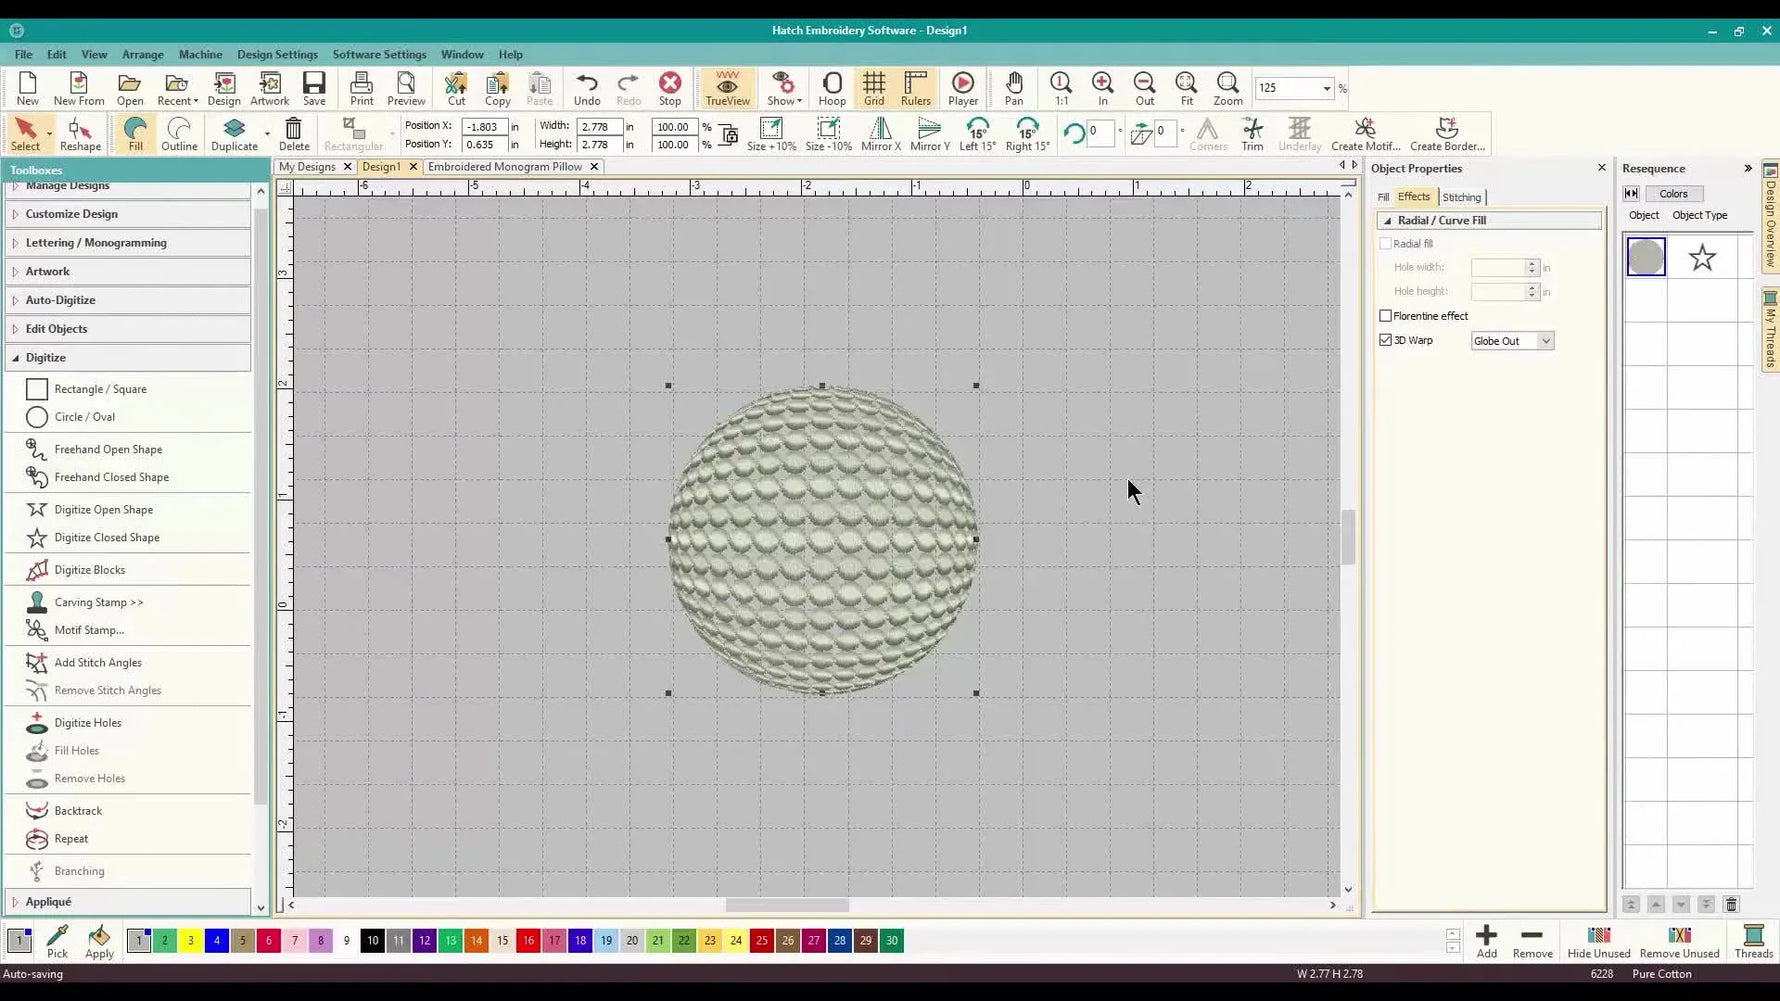Collapse the Radial / Curve Fill section
The height and width of the screenshot is (1001, 1780).
click(x=1387, y=220)
